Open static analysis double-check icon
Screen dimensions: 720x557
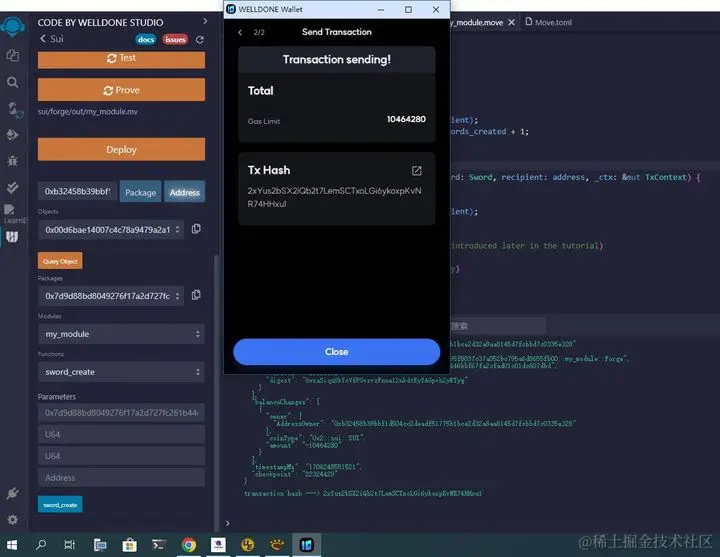pos(12,187)
